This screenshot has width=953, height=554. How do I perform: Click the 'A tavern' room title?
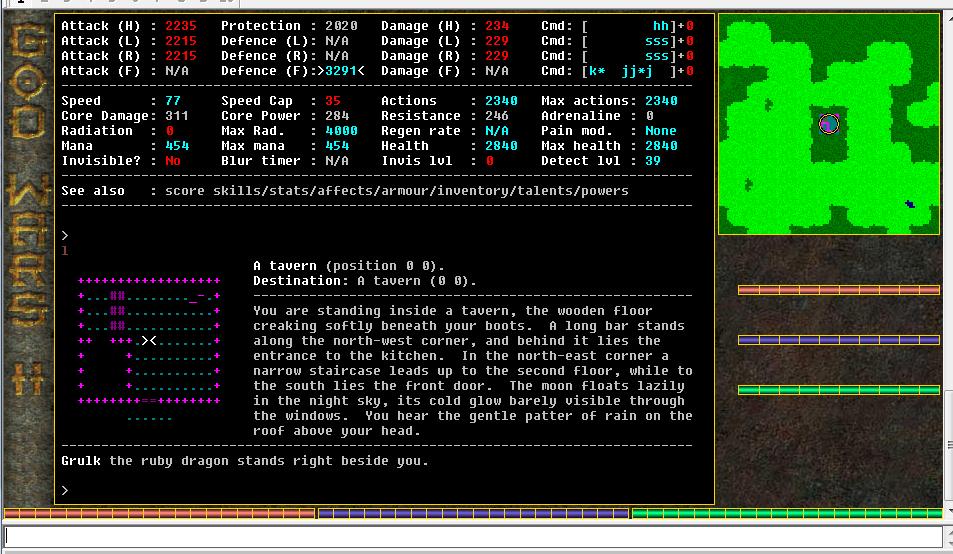(x=286, y=266)
